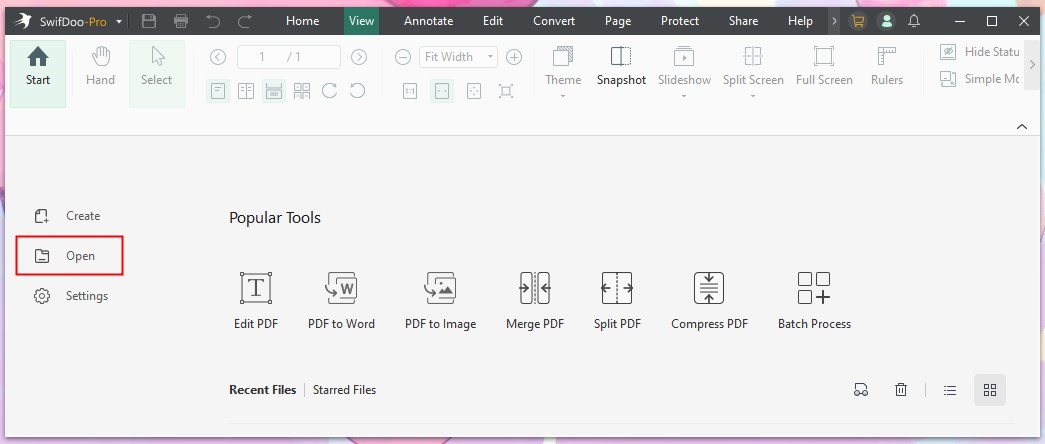
Task: Launch the Merge PDF tool
Action: point(535,301)
